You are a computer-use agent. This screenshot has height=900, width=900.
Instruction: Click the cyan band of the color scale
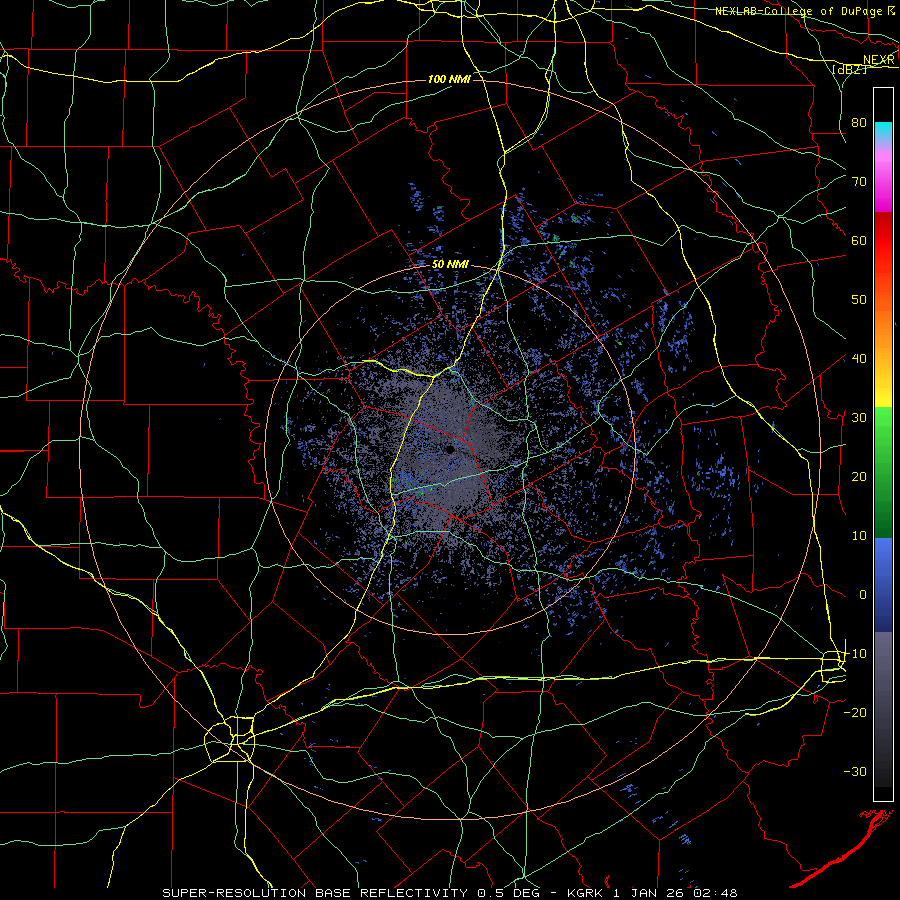(x=883, y=131)
